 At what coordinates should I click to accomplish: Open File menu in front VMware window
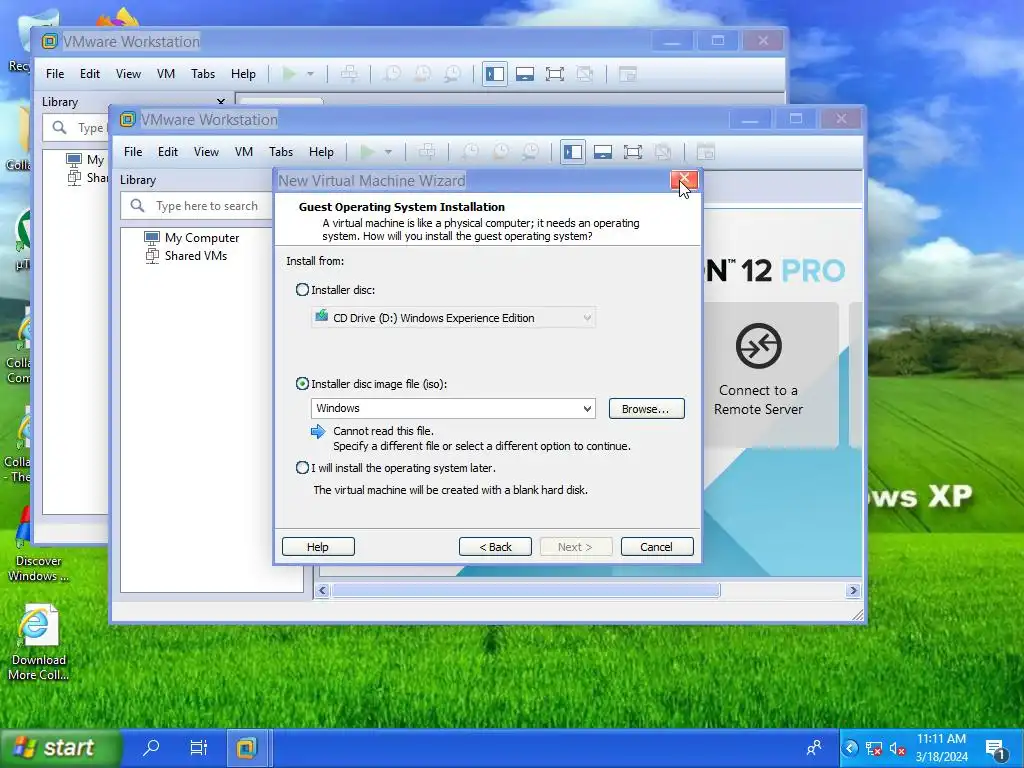point(133,152)
